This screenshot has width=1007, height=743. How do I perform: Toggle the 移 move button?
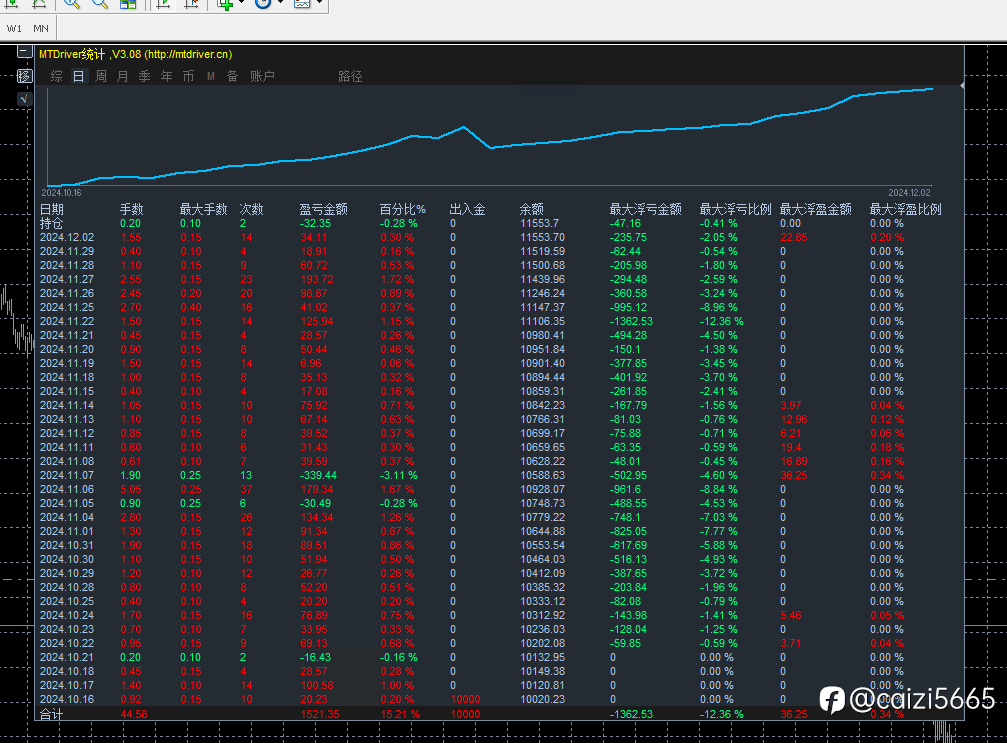click(x=25, y=76)
